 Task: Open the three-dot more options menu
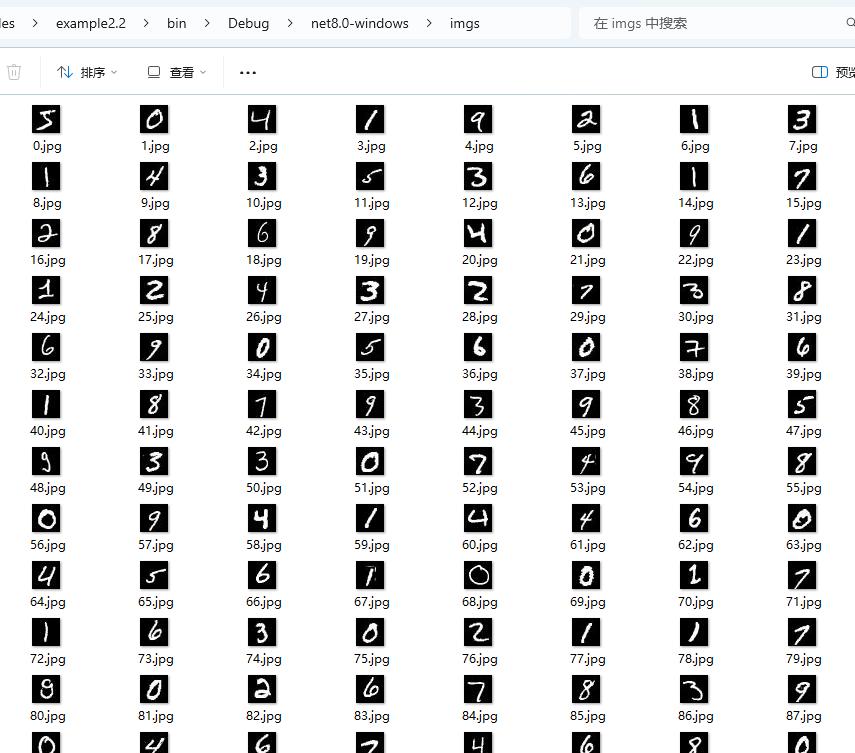click(x=248, y=72)
